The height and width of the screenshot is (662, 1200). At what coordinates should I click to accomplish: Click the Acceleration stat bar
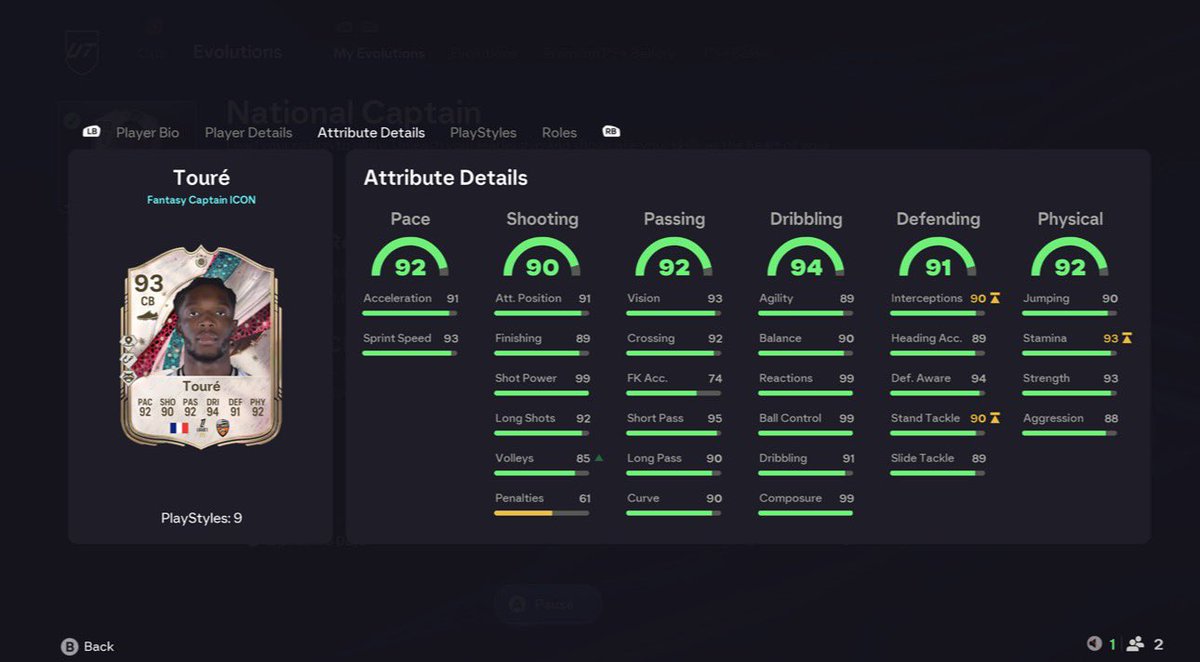tap(410, 313)
